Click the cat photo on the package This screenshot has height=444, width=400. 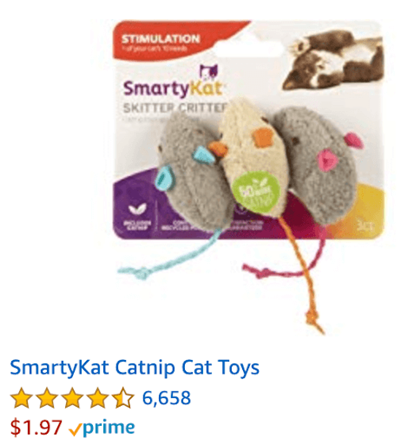pyautogui.click(x=333, y=60)
